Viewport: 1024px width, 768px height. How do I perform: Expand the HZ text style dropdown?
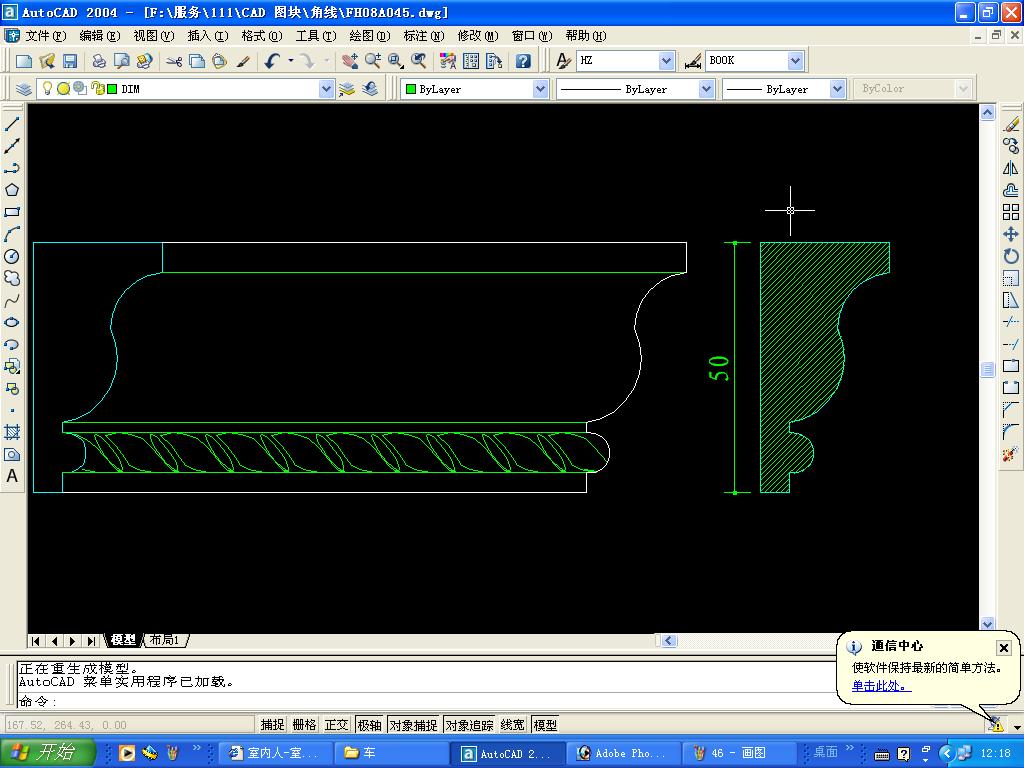click(x=667, y=61)
